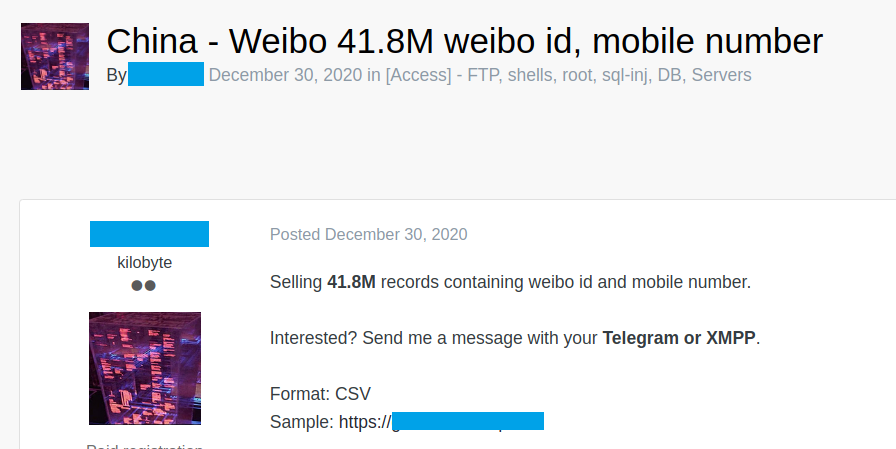Click the small author avatar beside the title

click(x=54, y=56)
